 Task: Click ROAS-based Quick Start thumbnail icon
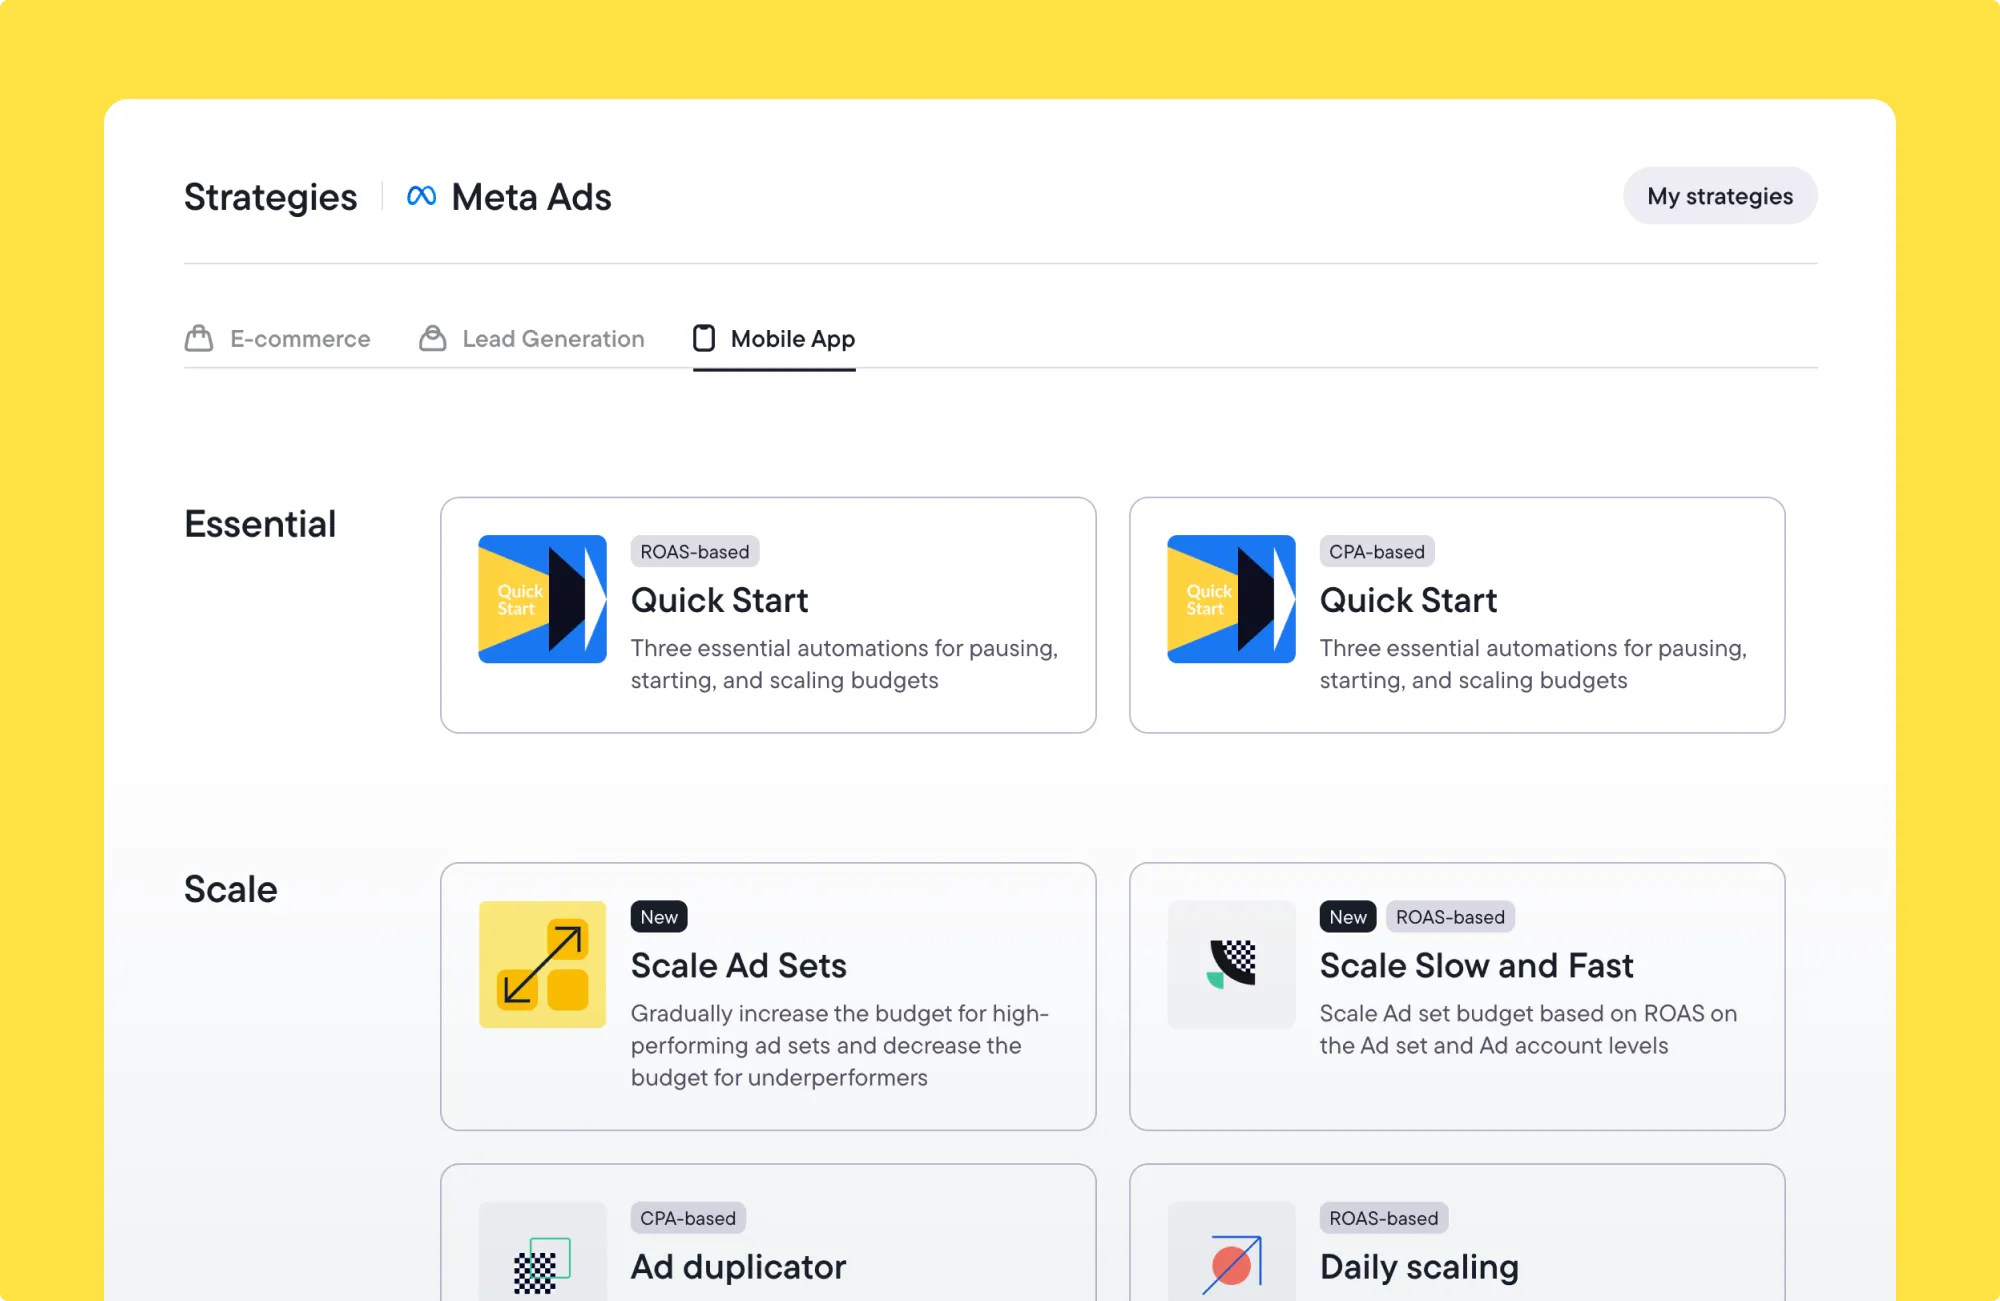(542, 599)
